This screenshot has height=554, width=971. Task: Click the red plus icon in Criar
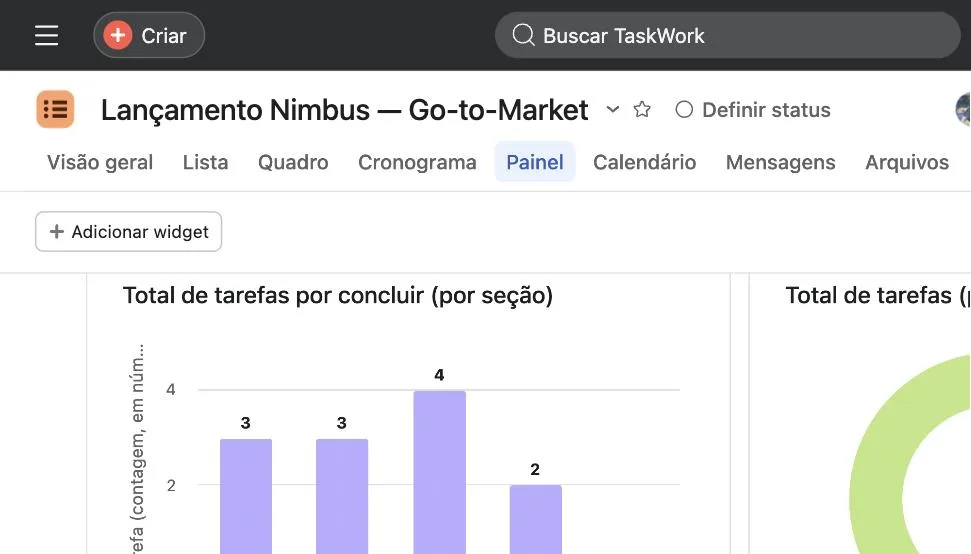click(118, 35)
